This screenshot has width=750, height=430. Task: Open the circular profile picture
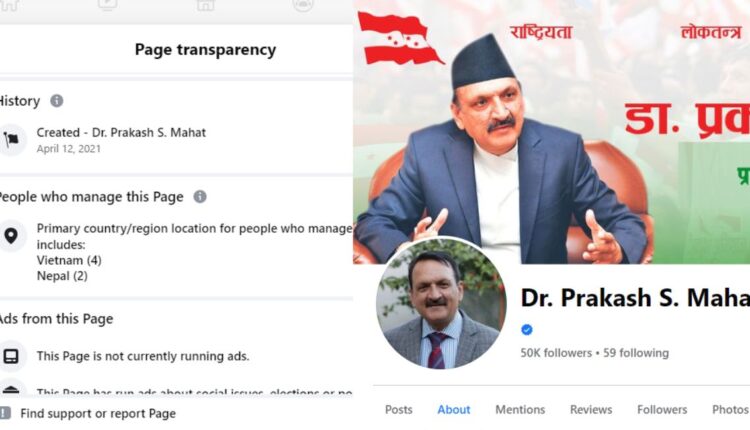441,304
